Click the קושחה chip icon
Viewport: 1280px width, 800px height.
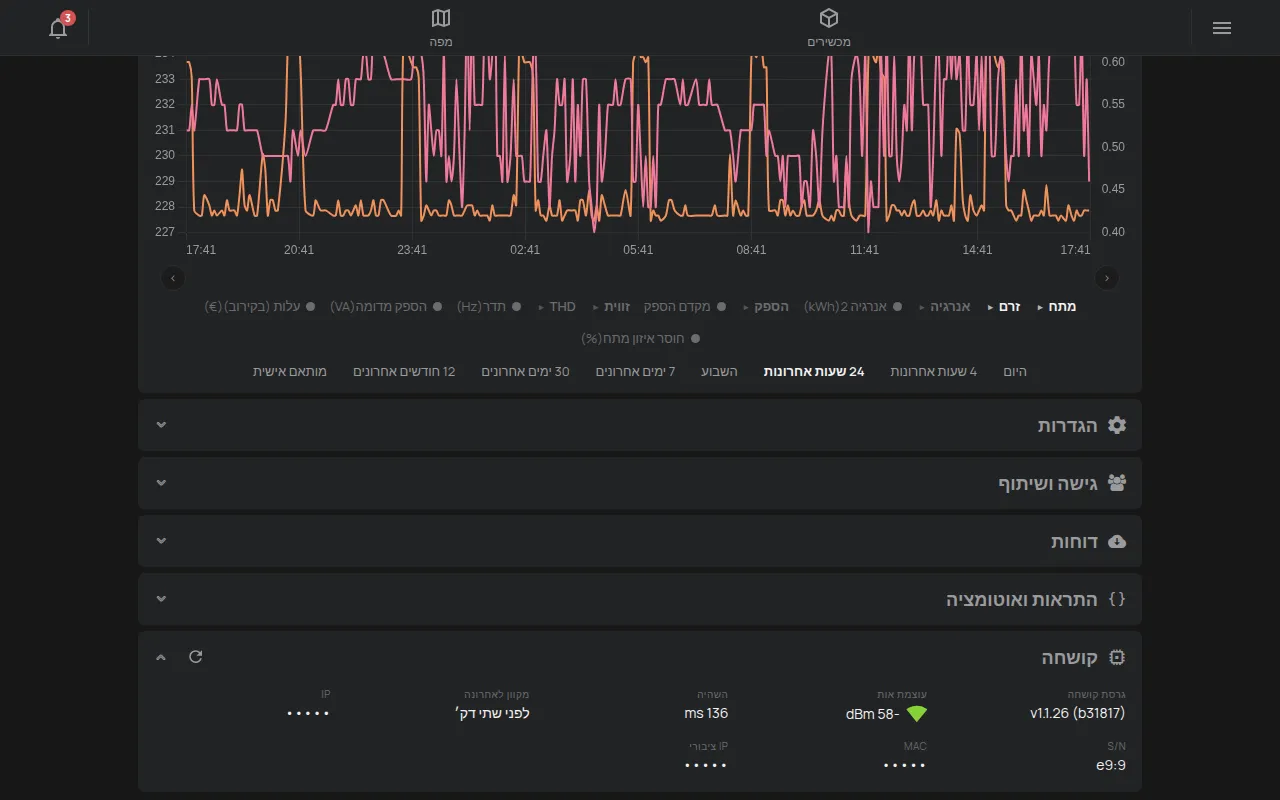pos(1117,657)
